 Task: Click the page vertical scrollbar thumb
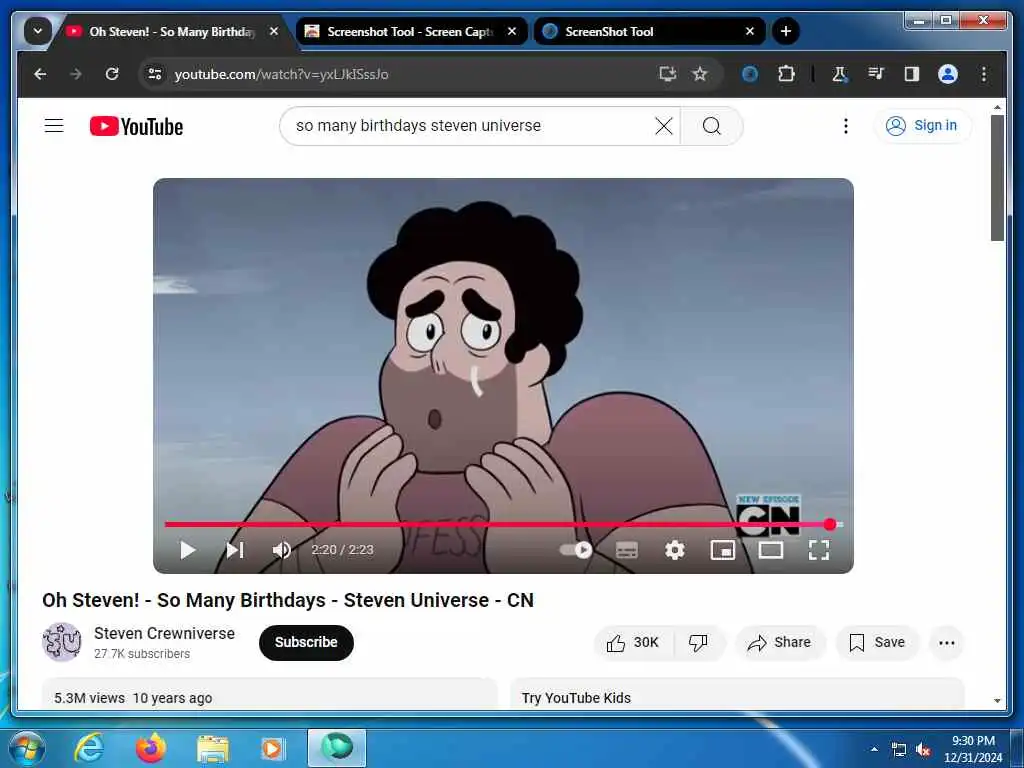pos(997,178)
